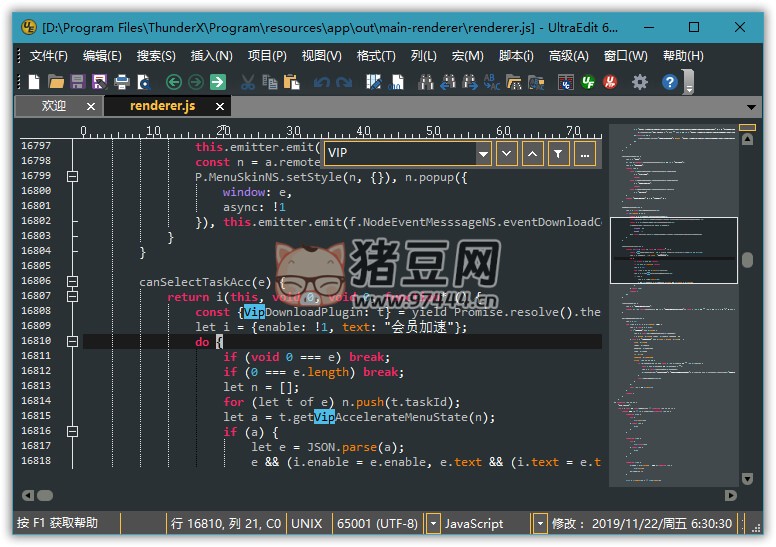This screenshot has width=776, height=547.
Task: Collapse the fold marker at line 16806
Action: click(71, 281)
